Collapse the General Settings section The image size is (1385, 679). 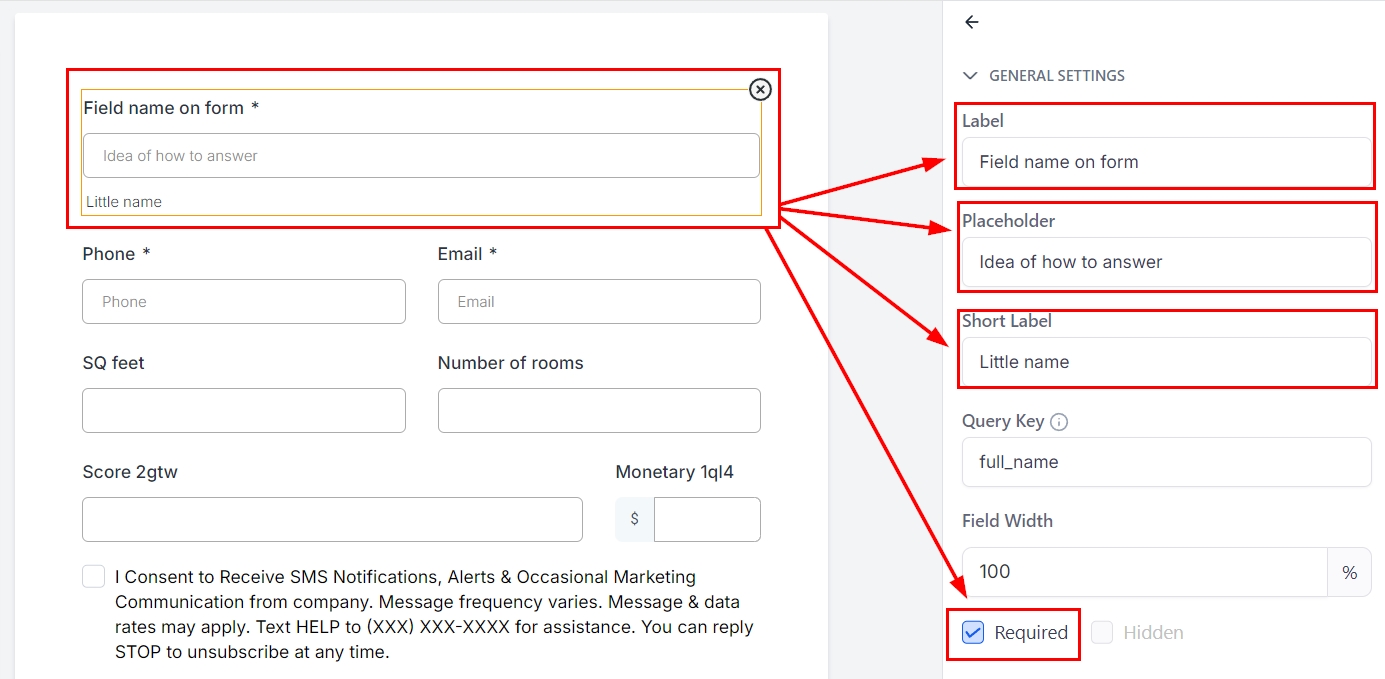tap(968, 76)
